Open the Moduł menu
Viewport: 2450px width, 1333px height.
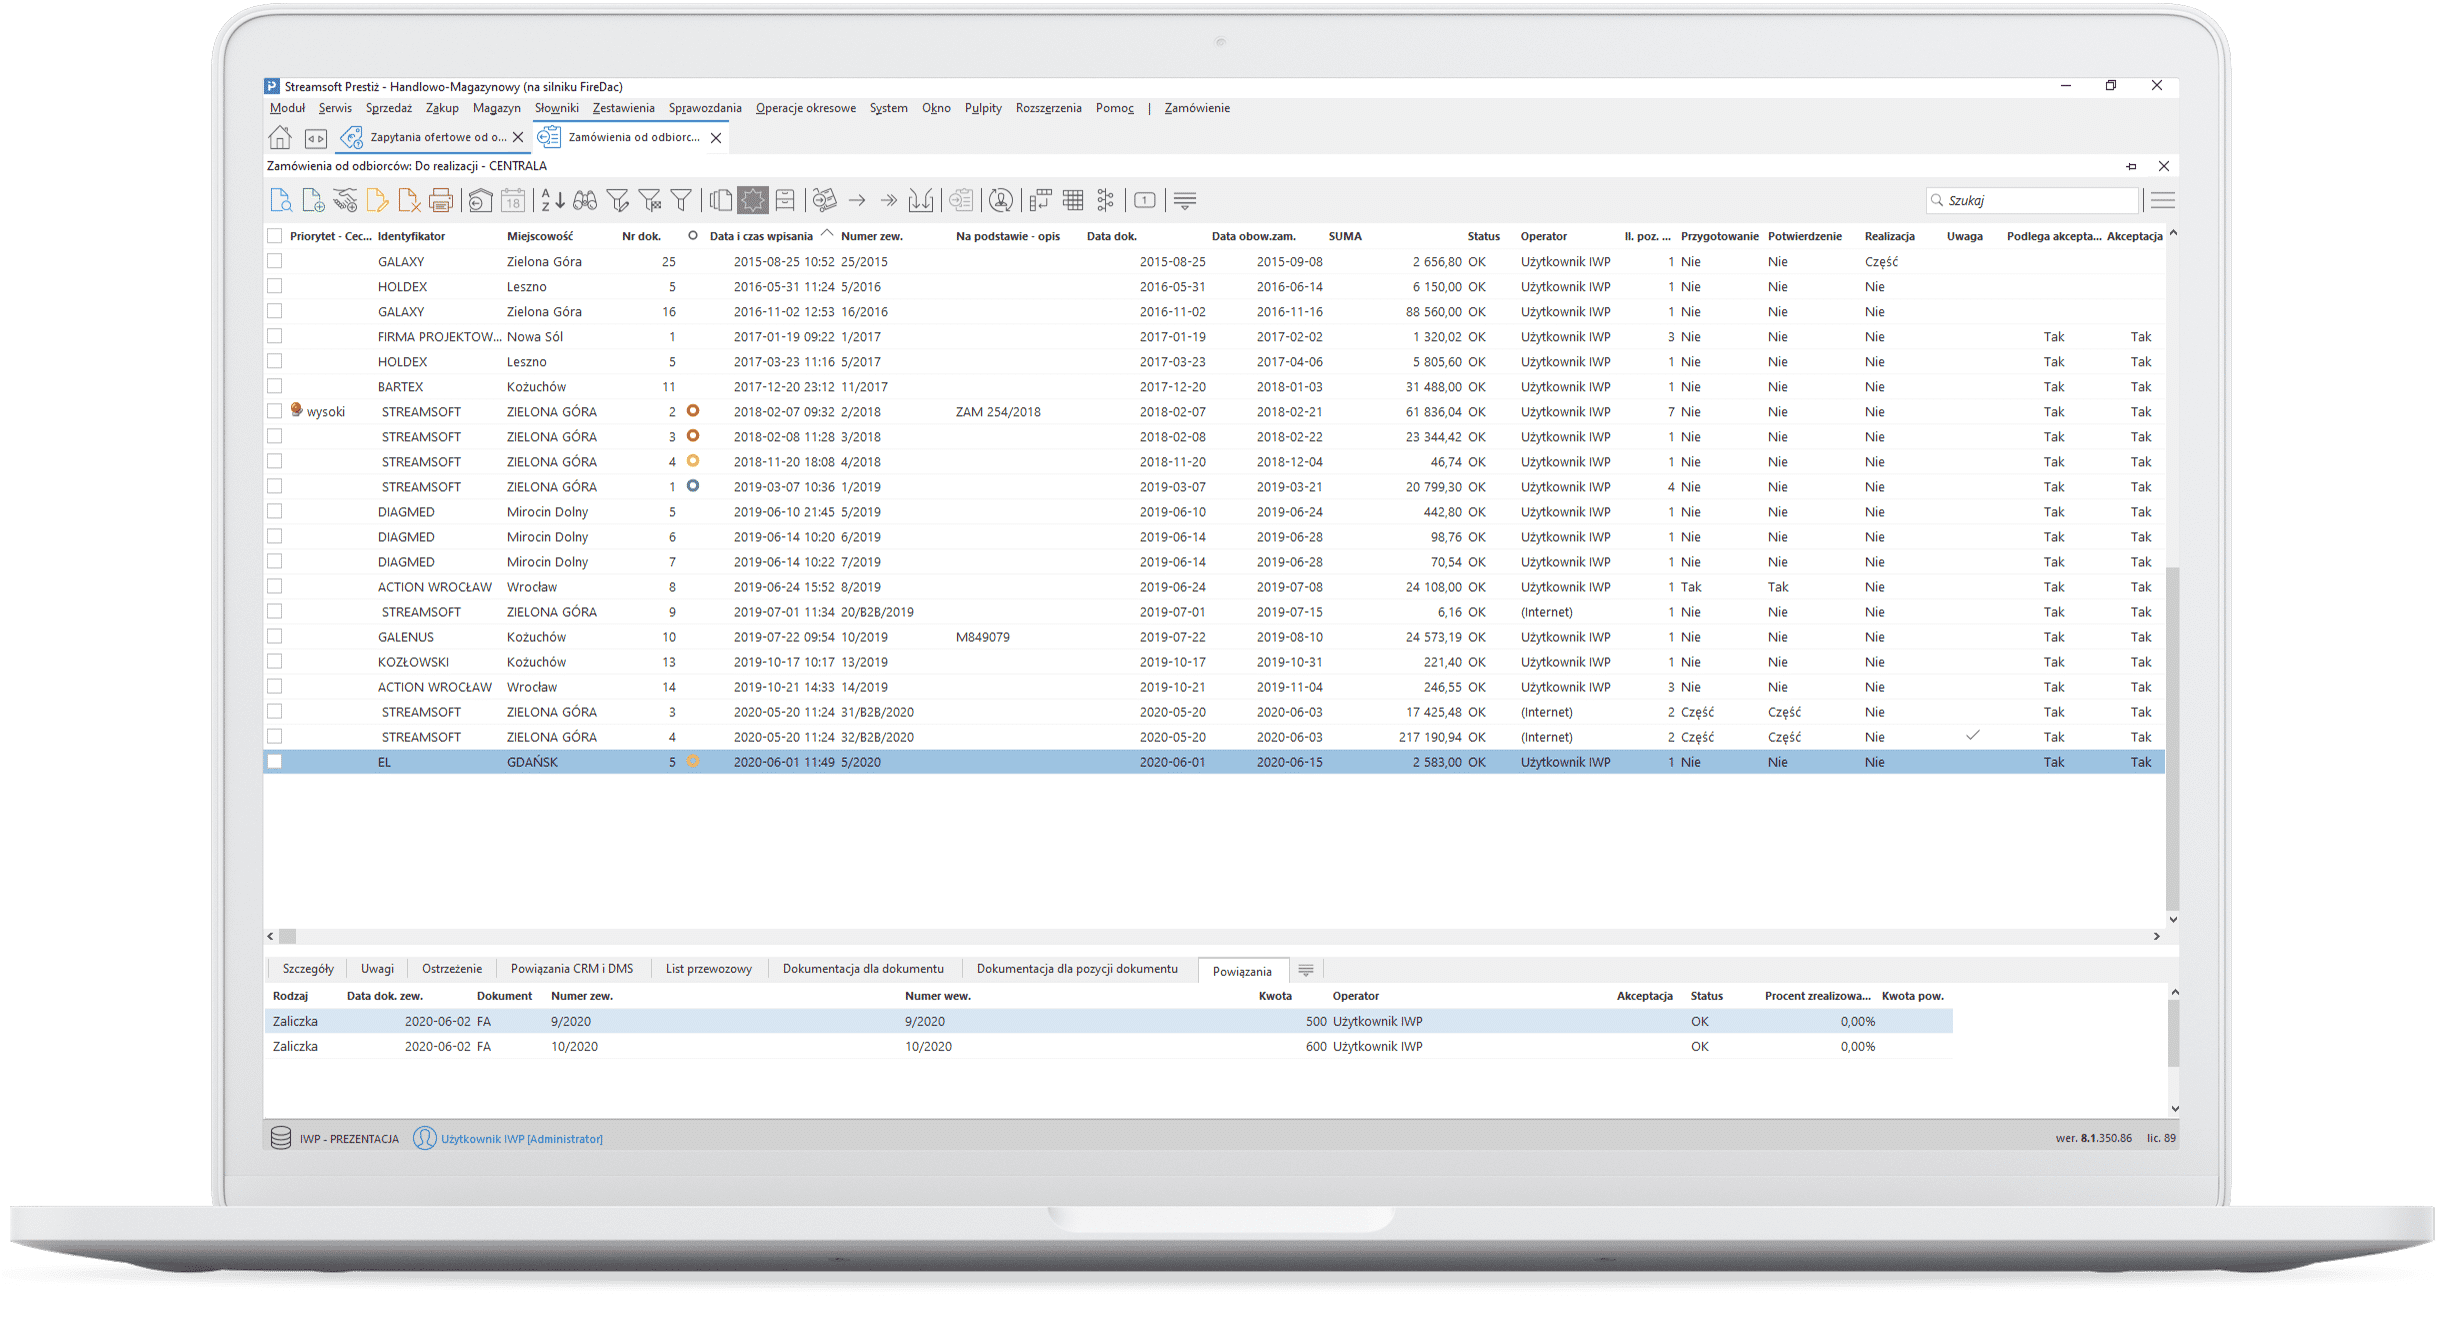[x=287, y=108]
